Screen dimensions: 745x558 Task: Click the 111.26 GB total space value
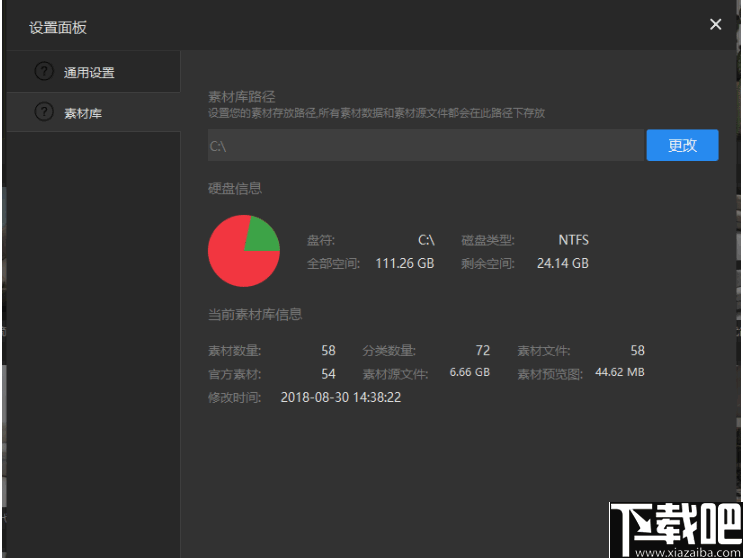[x=404, y=263]
